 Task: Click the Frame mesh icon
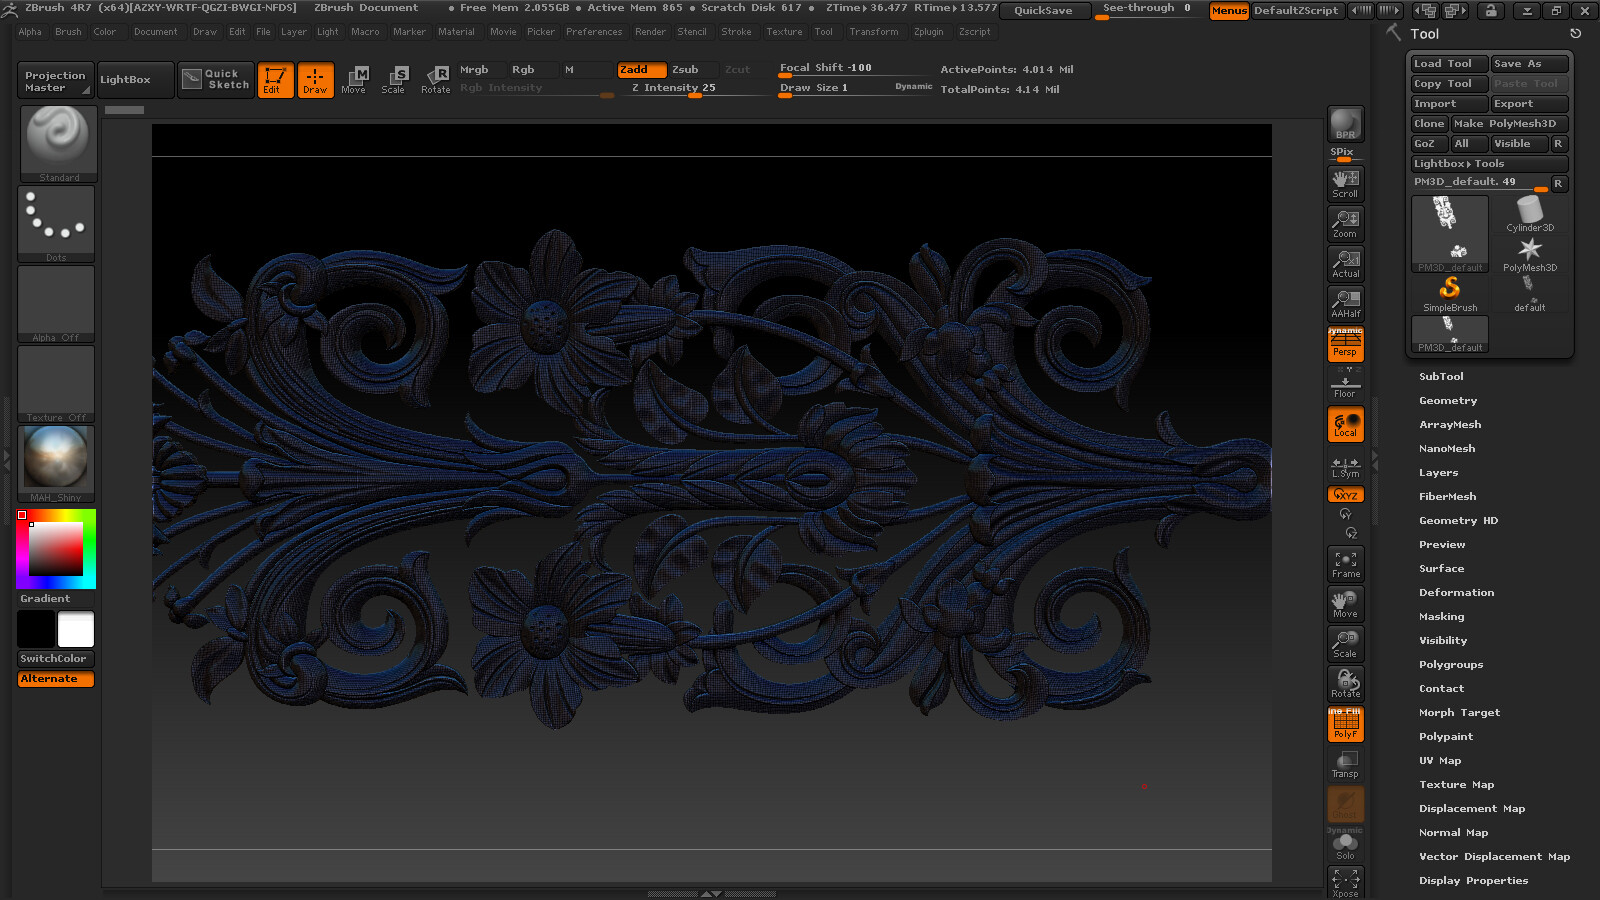click(x=1345, y=564)
